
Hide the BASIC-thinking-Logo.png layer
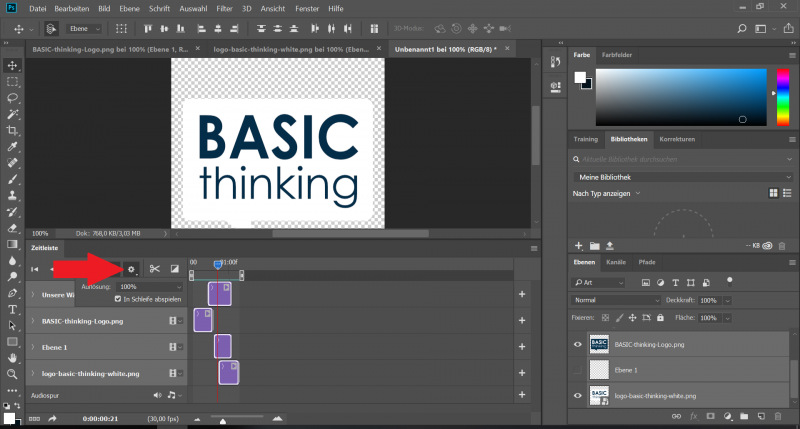(578, 344)
